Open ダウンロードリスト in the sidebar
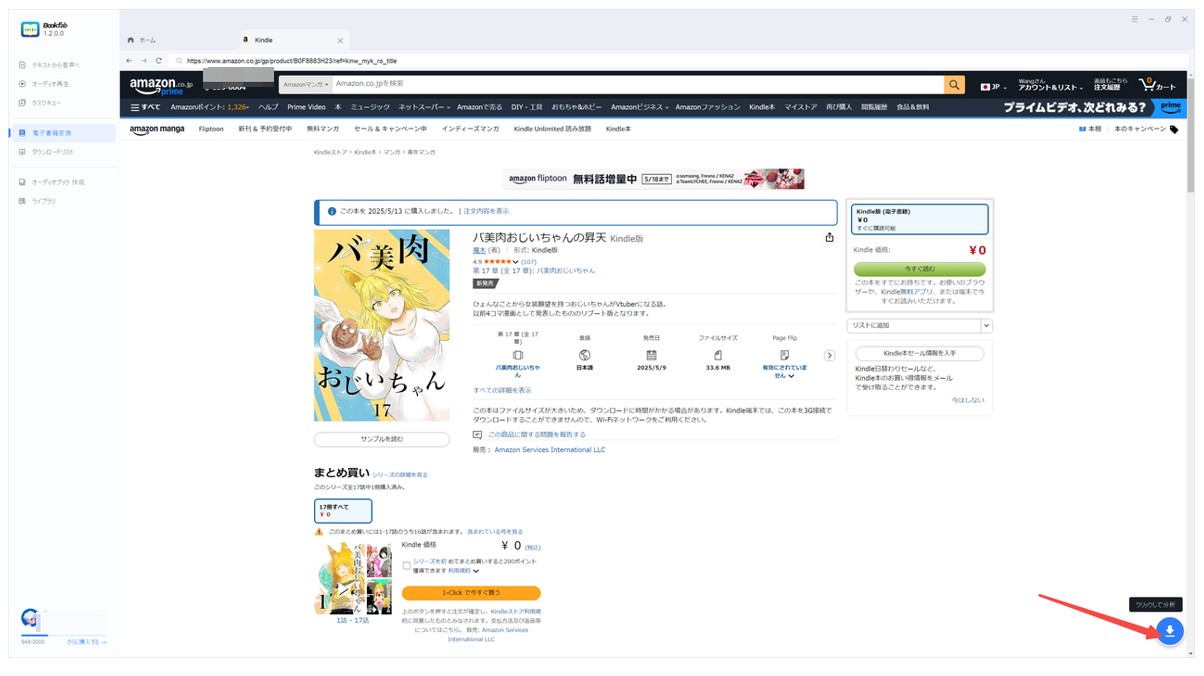The image size is (1204, 676). [53, 152]
